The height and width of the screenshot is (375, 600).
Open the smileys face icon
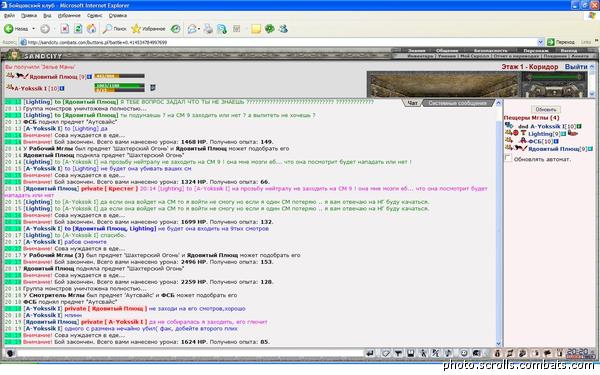point(463,353)
